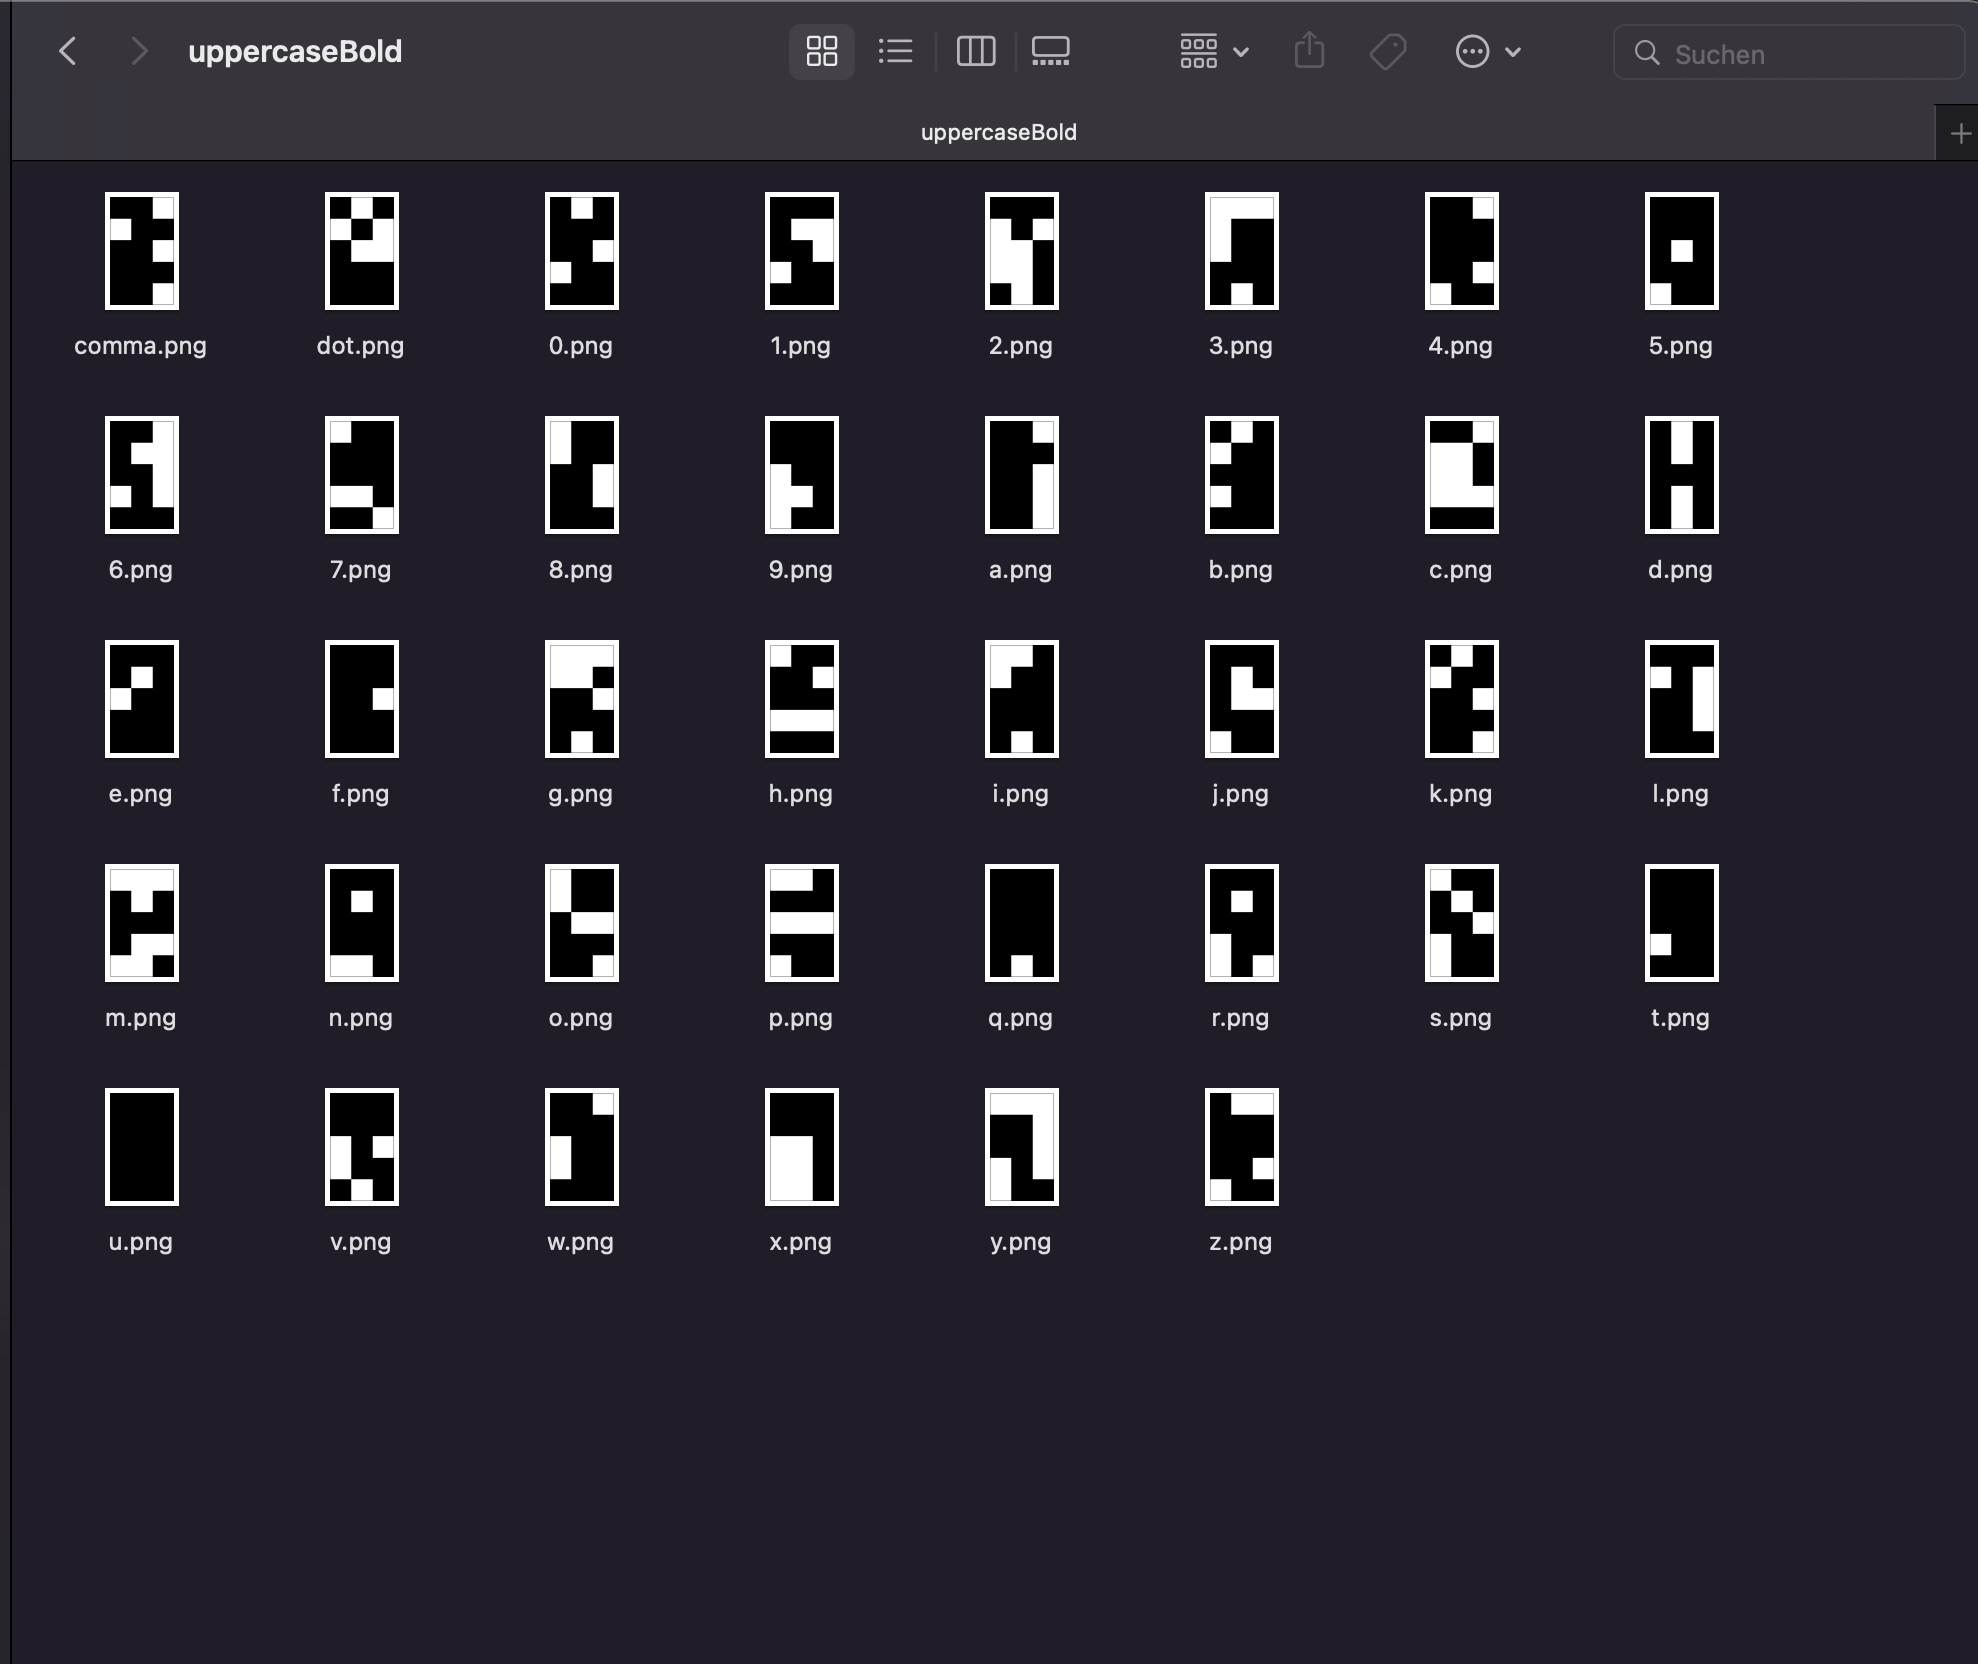Click the u.png file label
The image size is (1978, 1664).
(x=141, y=1242)
